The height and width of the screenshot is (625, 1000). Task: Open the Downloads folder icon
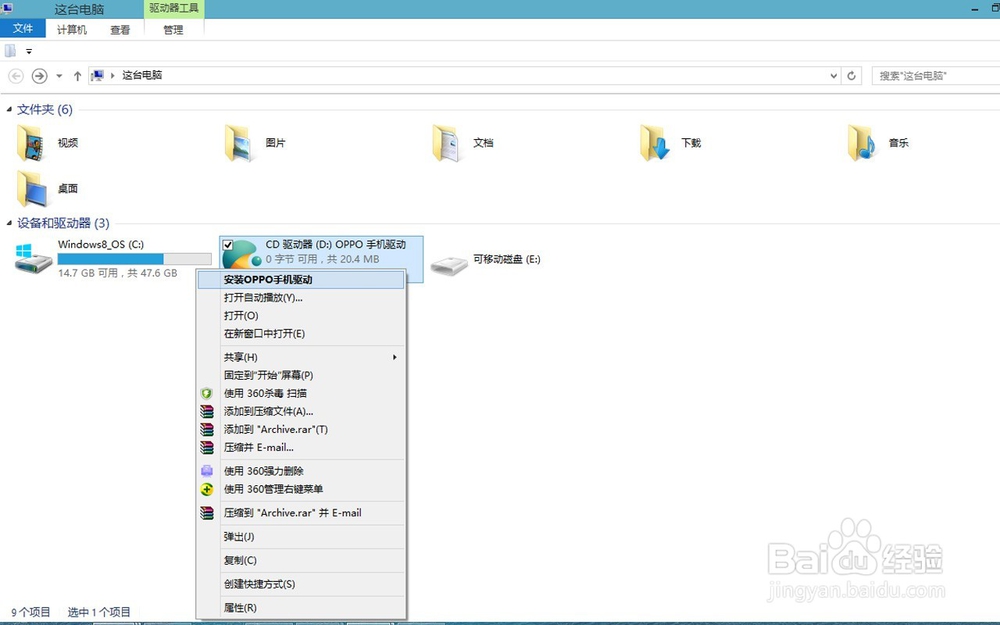[654, 143]
